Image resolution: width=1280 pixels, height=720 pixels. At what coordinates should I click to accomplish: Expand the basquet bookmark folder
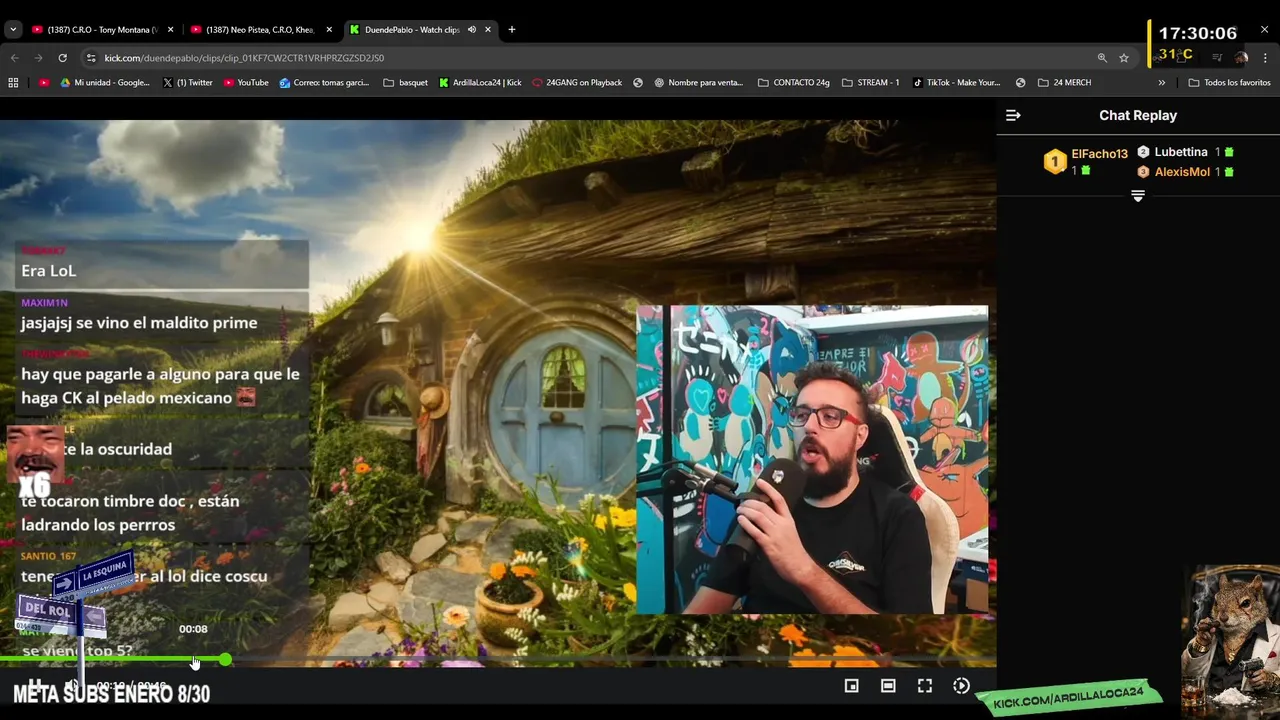pos(406,83)
